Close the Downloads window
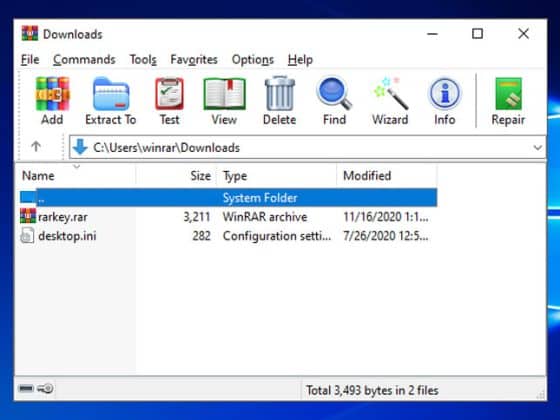The image size is (560, 420). (x=524, y=34)
